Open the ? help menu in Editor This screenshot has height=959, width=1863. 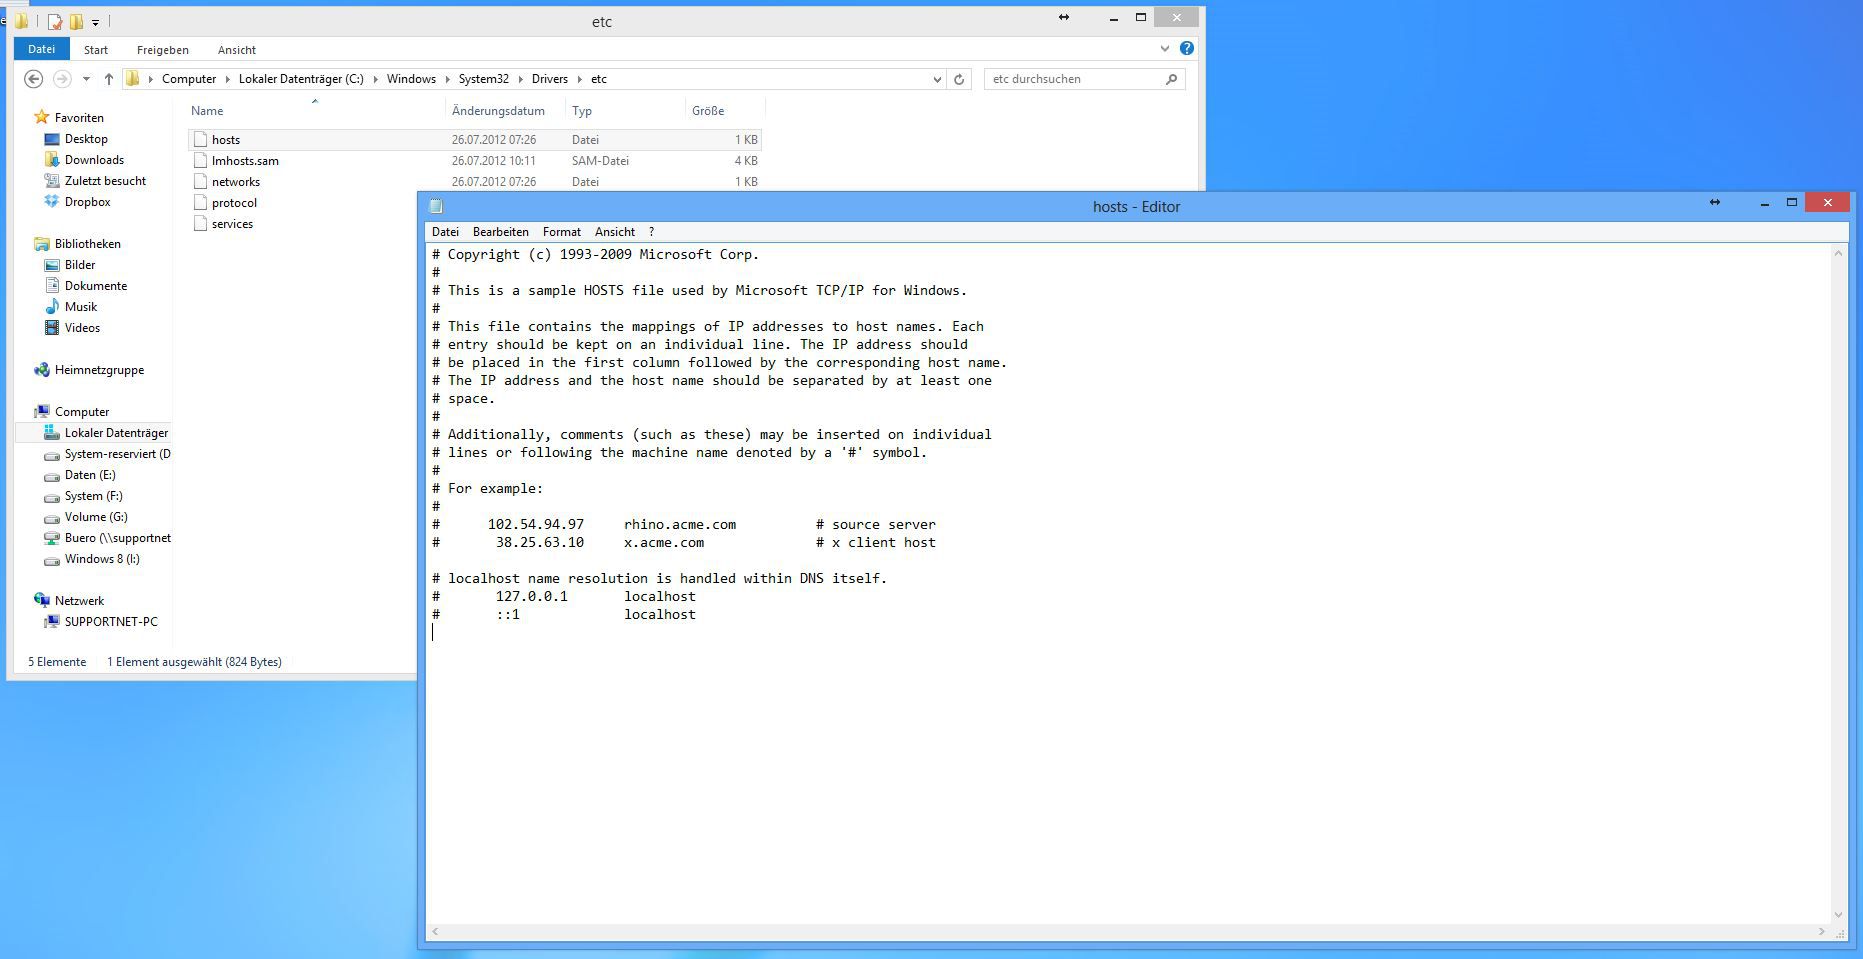(x=652, y=232)
